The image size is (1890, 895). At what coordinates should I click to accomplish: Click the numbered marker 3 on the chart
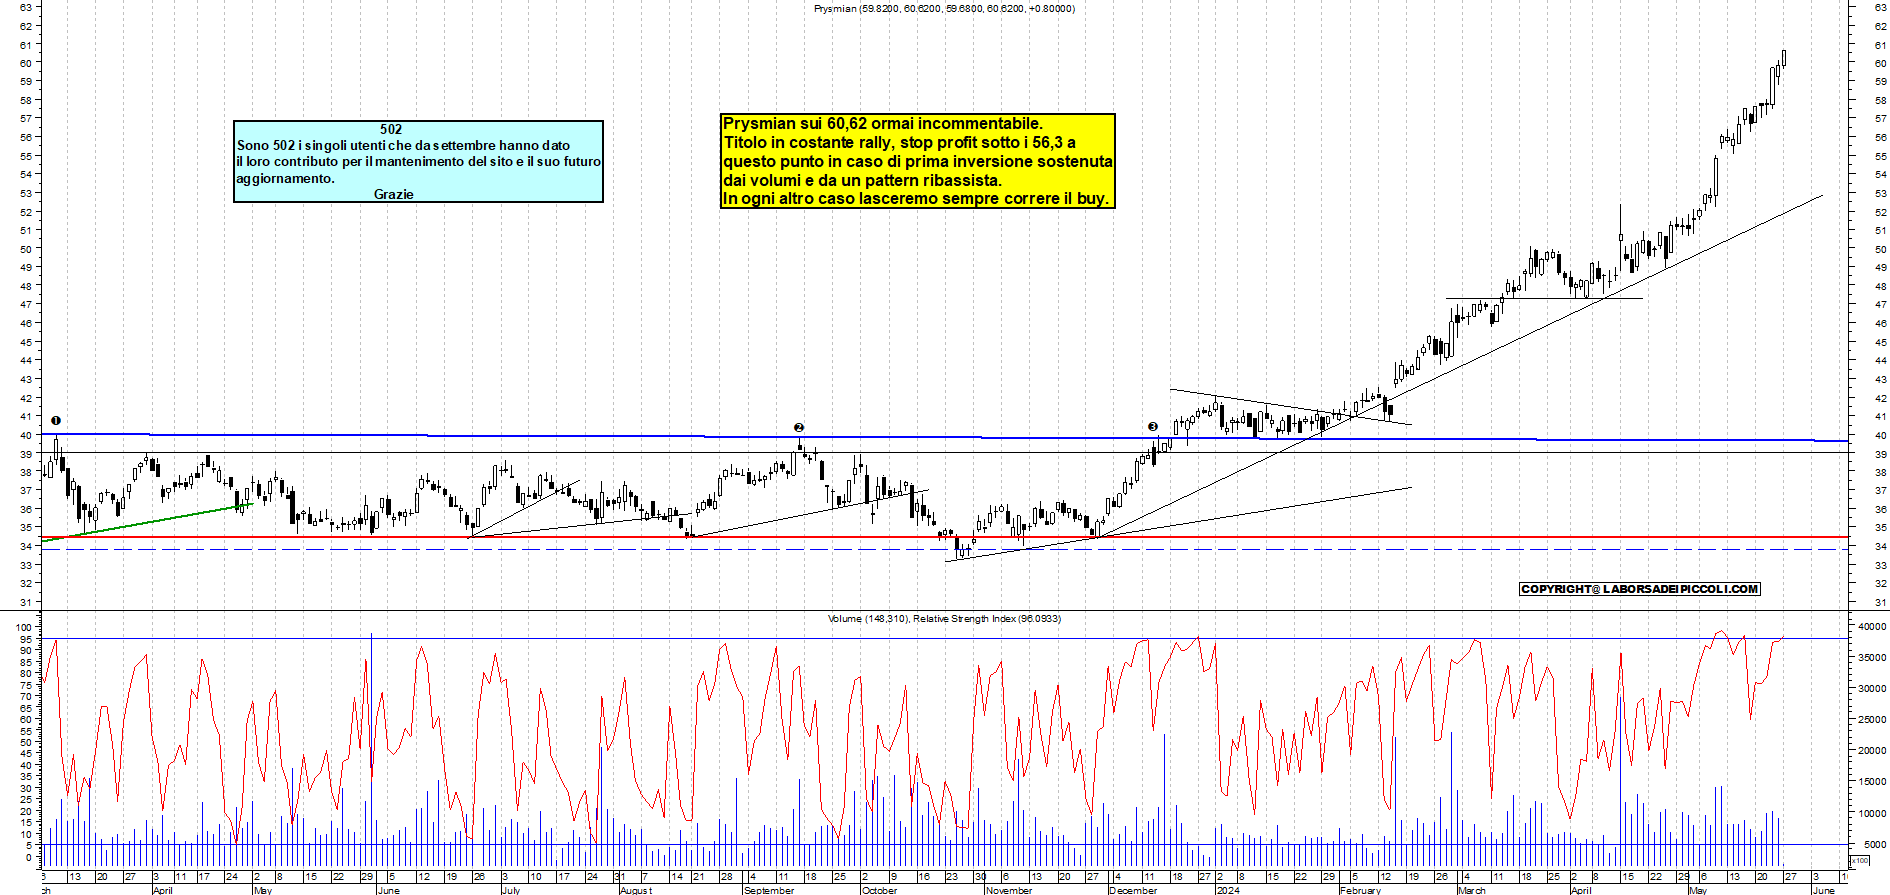pyautogui.click(x=1153, y=427)
